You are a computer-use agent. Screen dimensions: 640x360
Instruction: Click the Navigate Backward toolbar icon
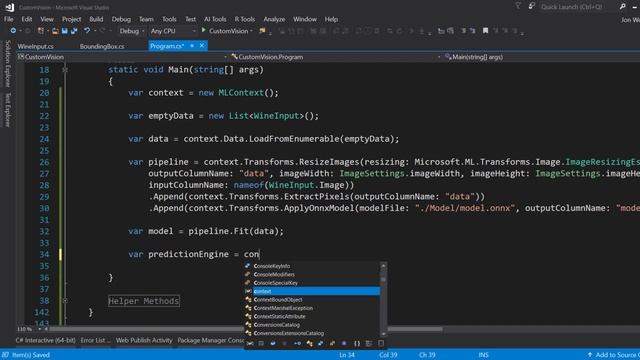13,31
